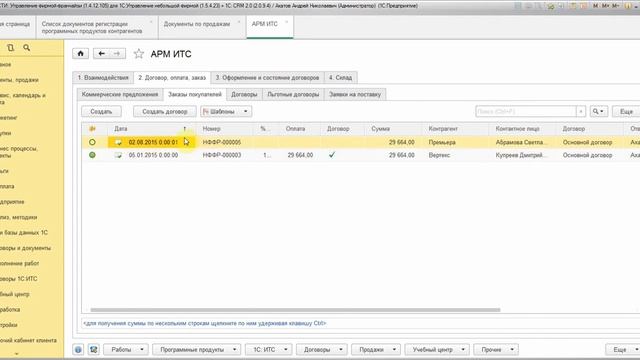
Task: Expand the sidebar list with the bottom down arrow
Action: 17,354
